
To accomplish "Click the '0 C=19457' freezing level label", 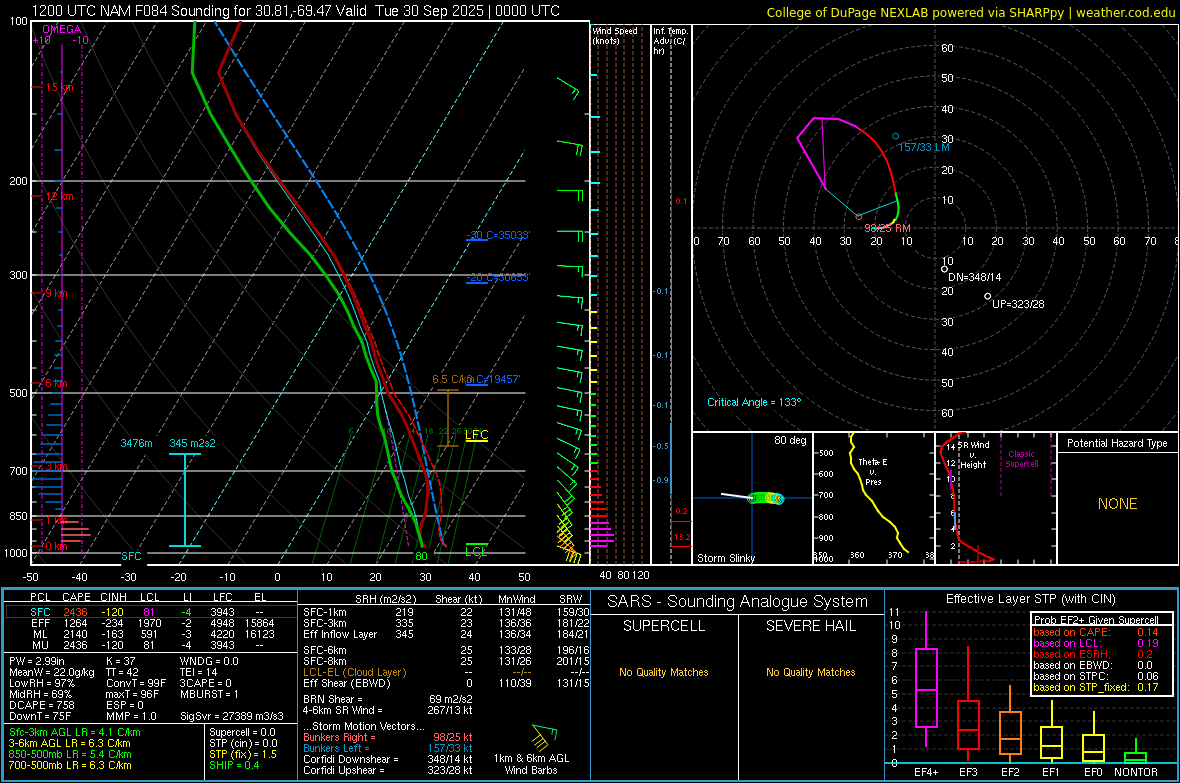I will click(x=493, y=379).
